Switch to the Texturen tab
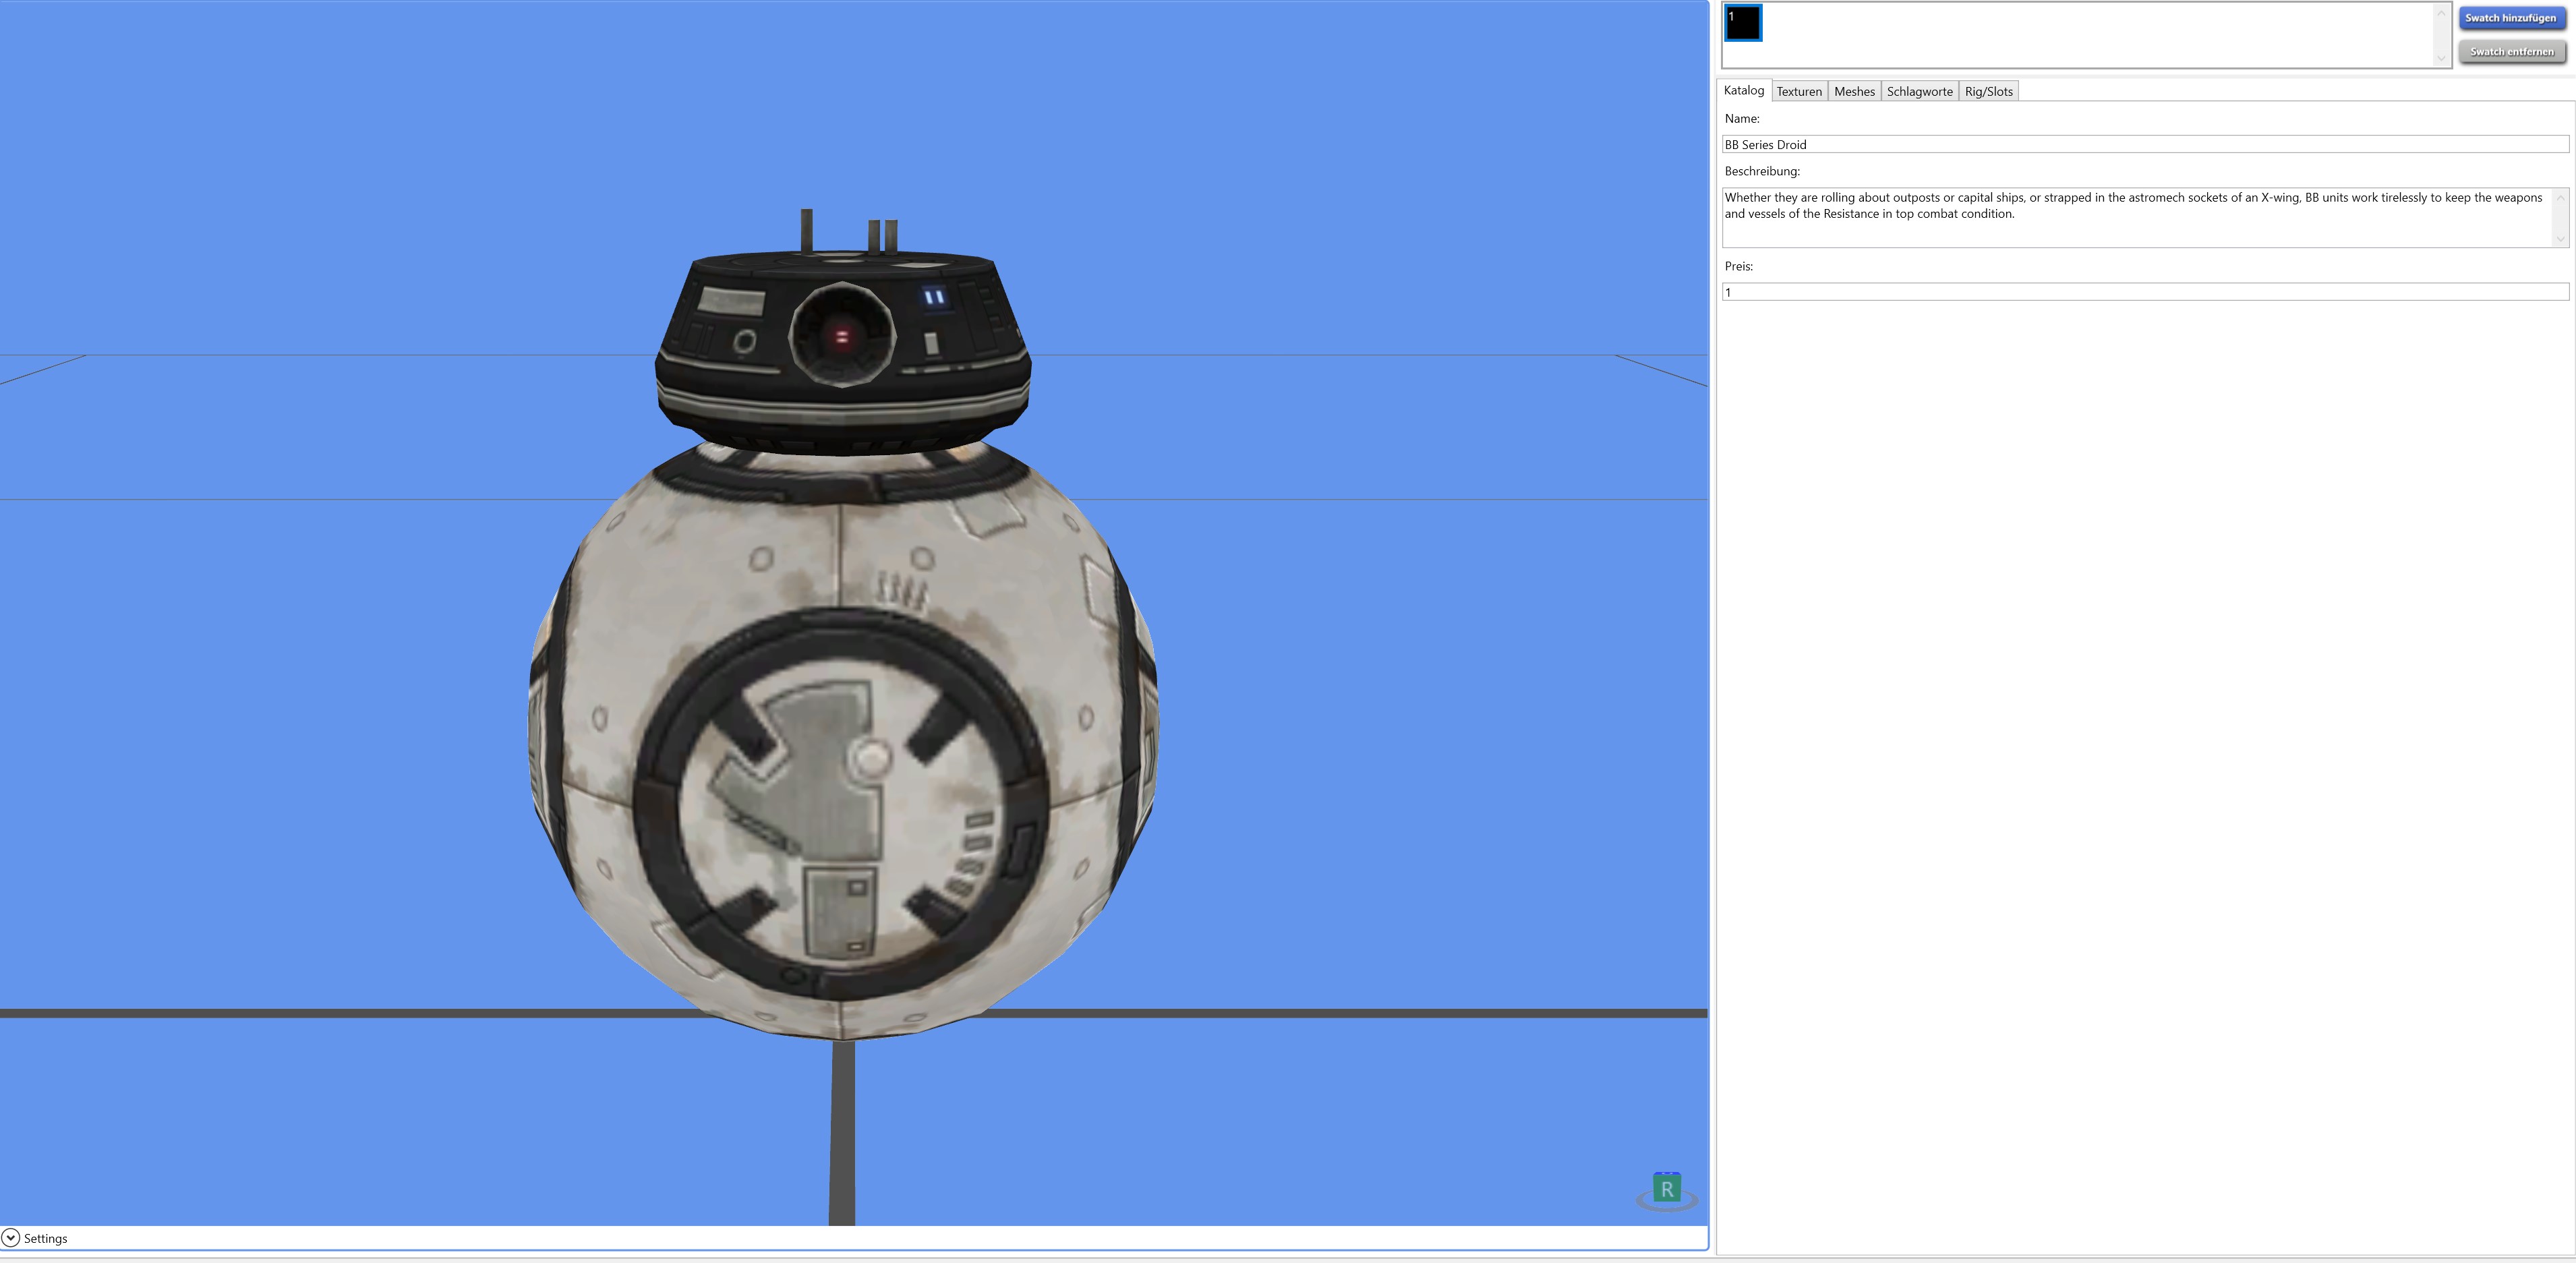Image resolution: width=2576 pixels, height=1263 pixels. 1799,91
